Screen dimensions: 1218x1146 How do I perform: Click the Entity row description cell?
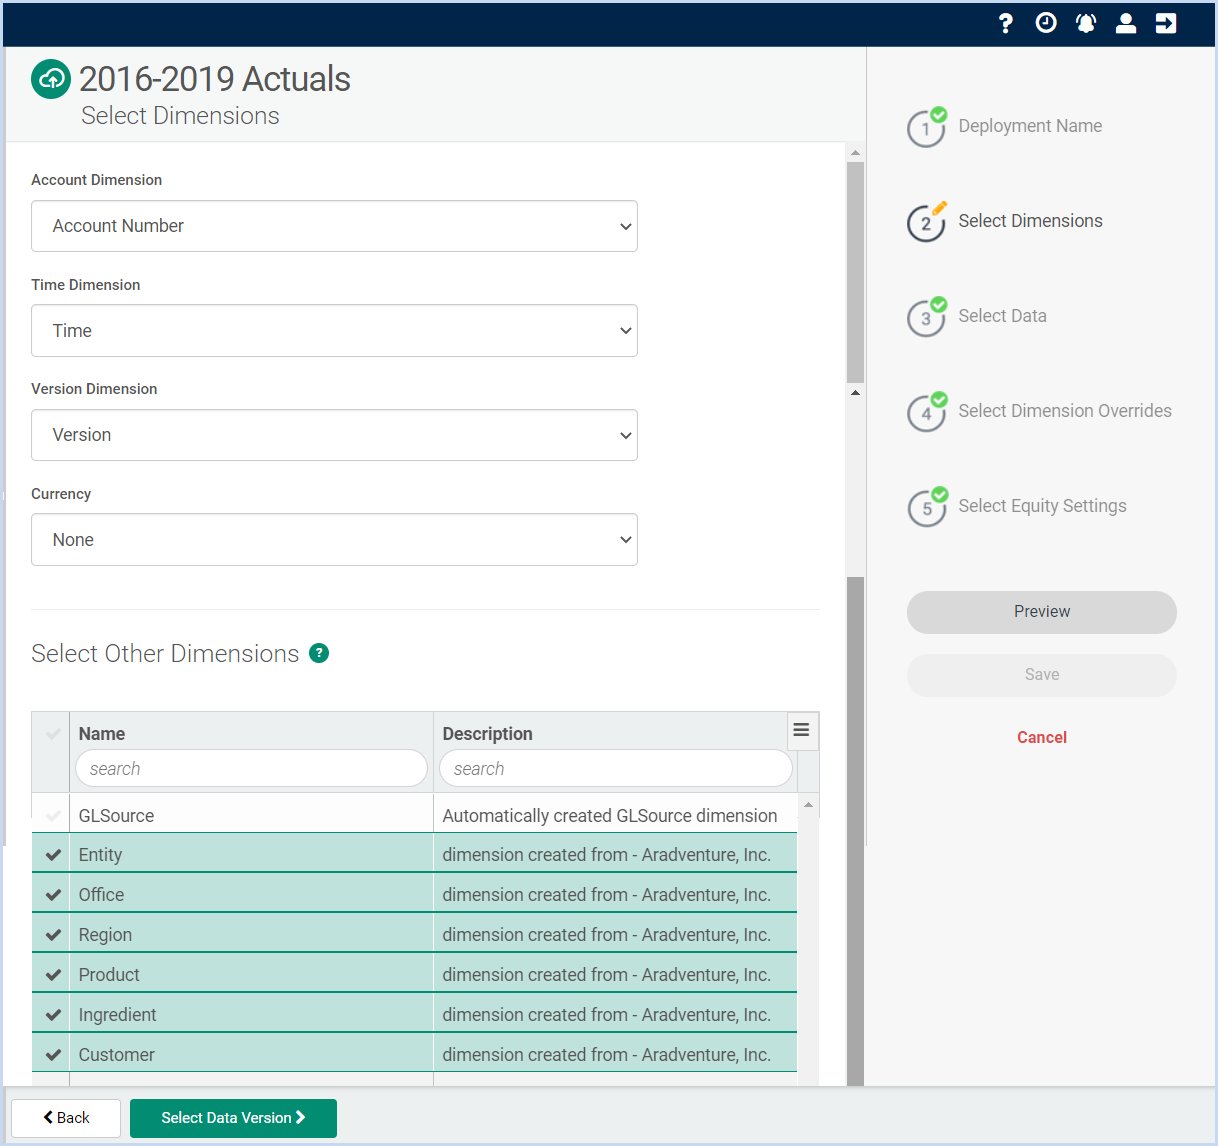(x=615, y=854)
